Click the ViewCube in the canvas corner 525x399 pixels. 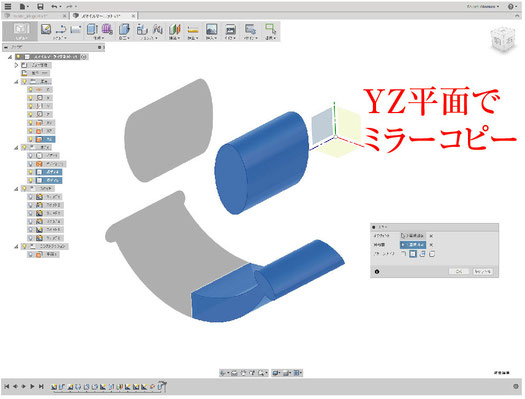coord(503,40)
